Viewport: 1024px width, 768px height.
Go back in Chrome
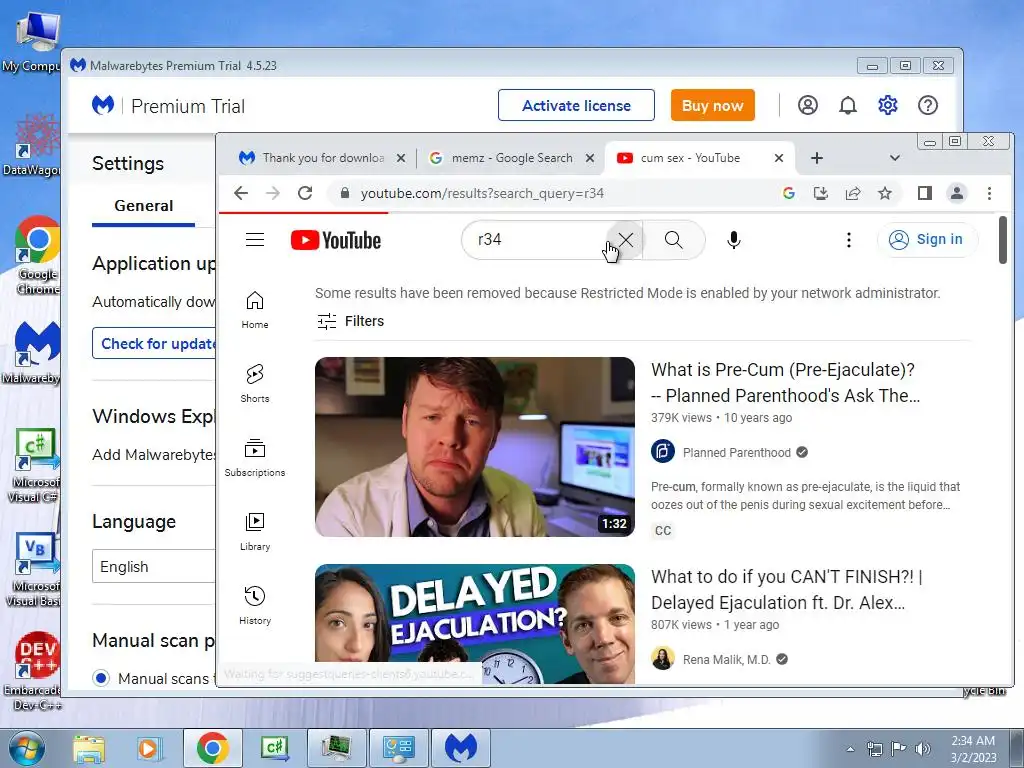coord(241,193)
